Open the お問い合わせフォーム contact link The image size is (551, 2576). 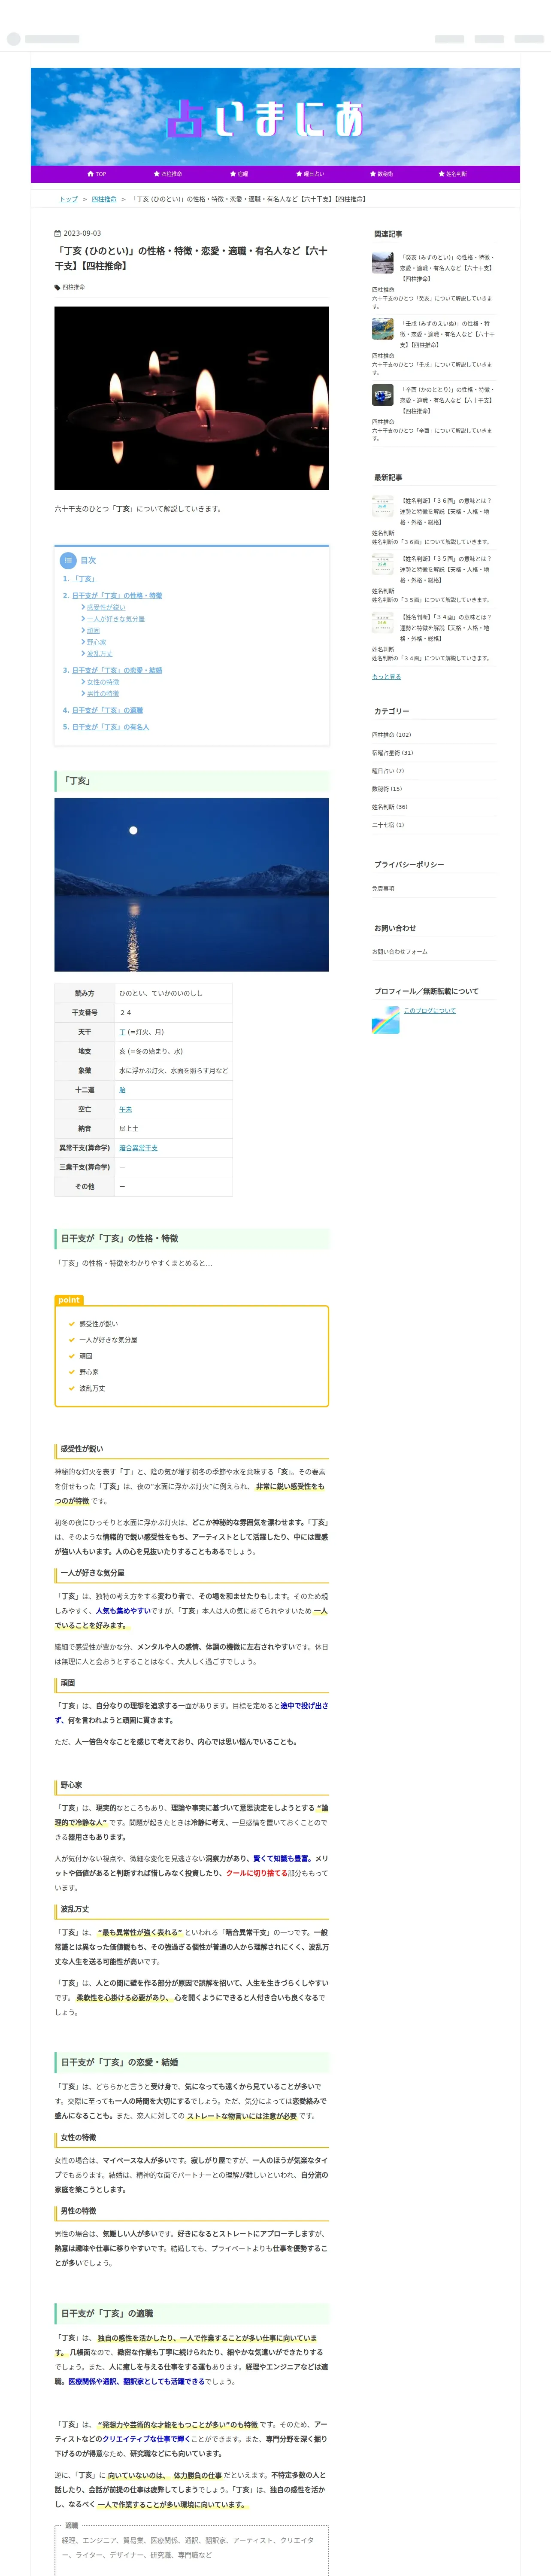pos(399,952)
